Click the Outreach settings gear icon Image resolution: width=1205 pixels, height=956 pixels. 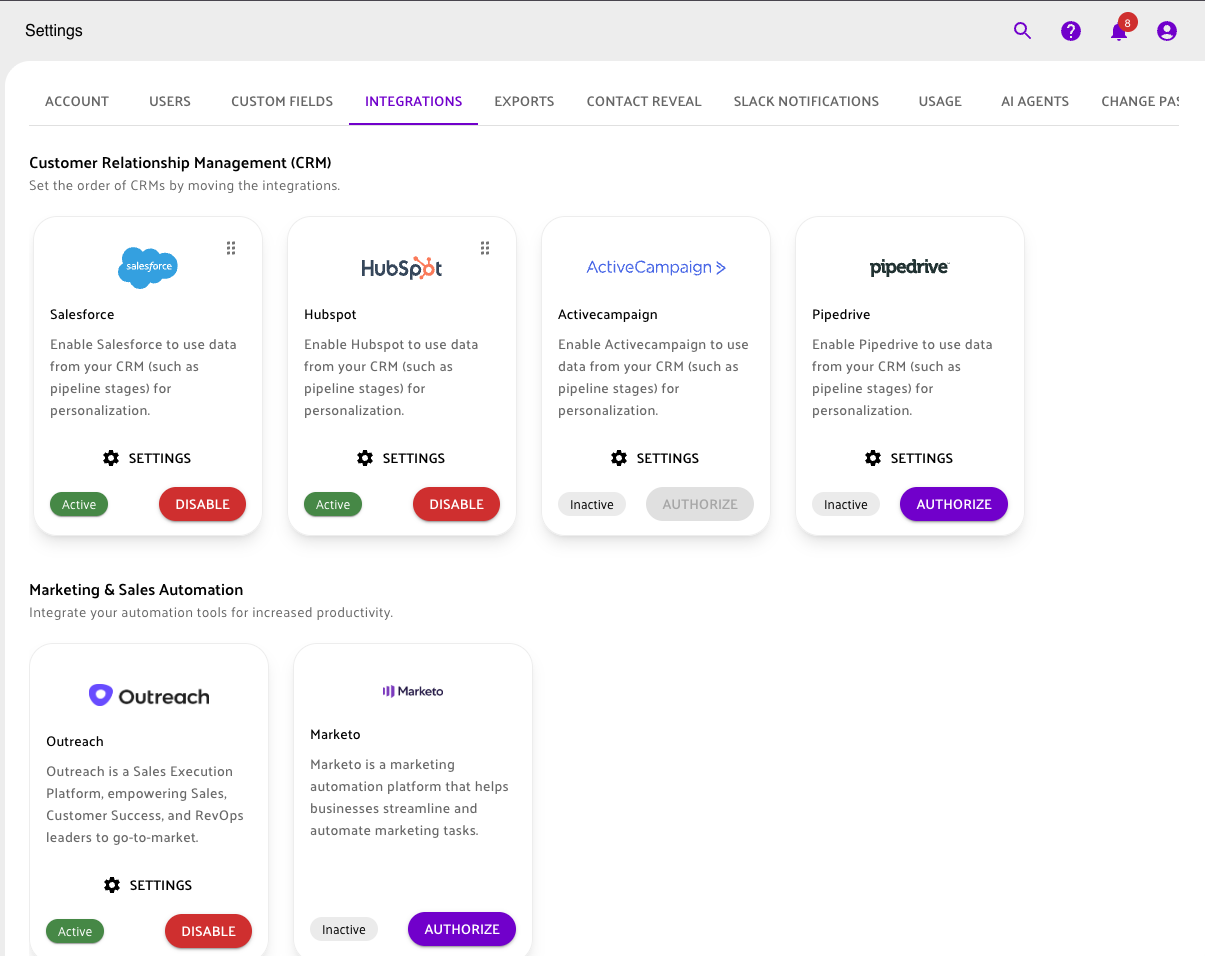[x=112, y=885]
